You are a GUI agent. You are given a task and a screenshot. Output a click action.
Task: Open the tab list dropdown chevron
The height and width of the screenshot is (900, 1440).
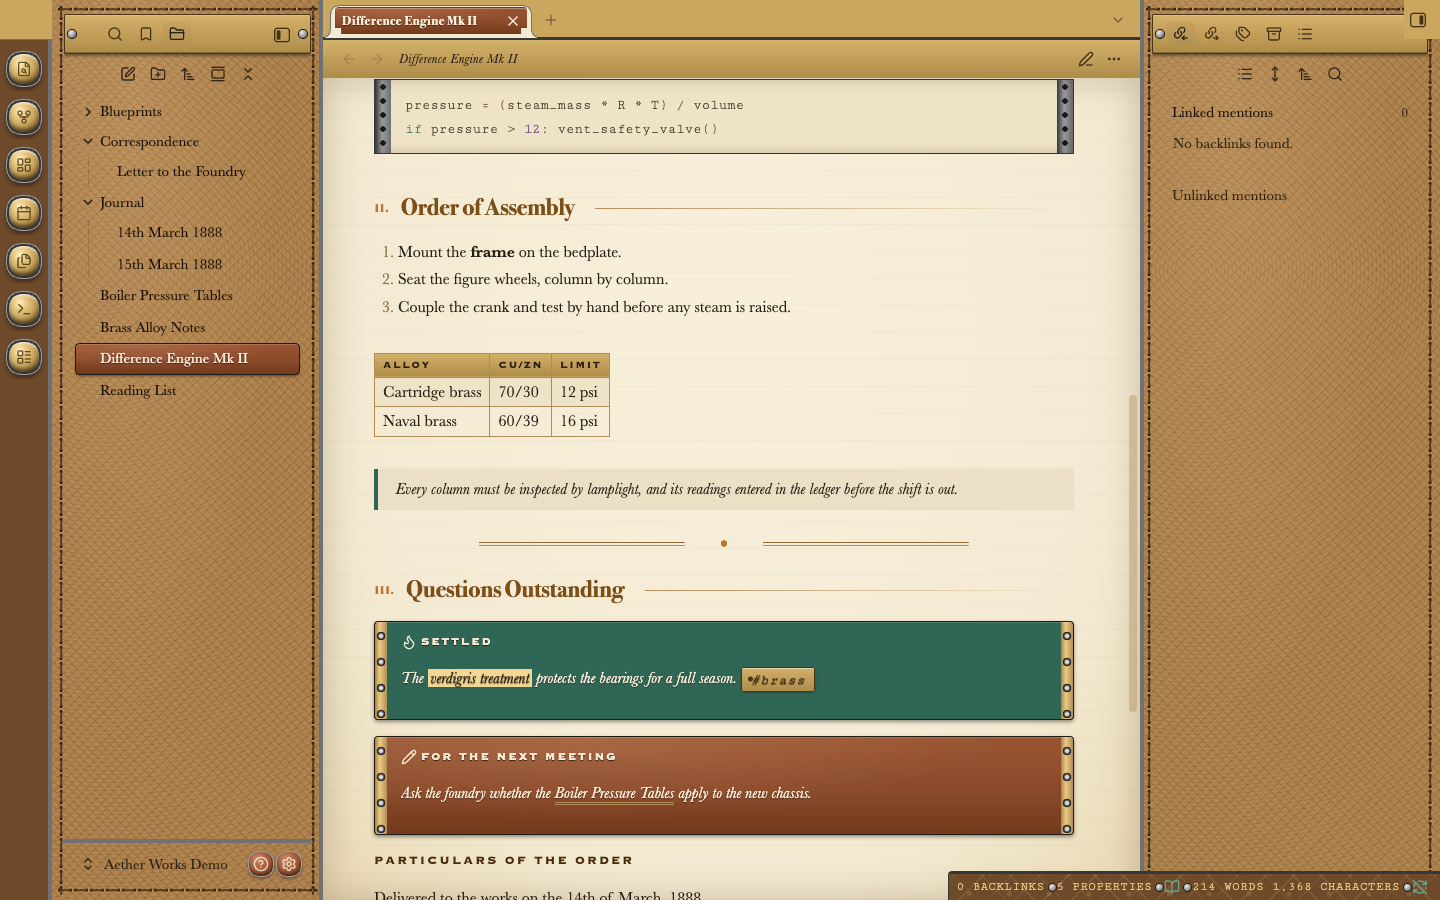(1118, 20)
